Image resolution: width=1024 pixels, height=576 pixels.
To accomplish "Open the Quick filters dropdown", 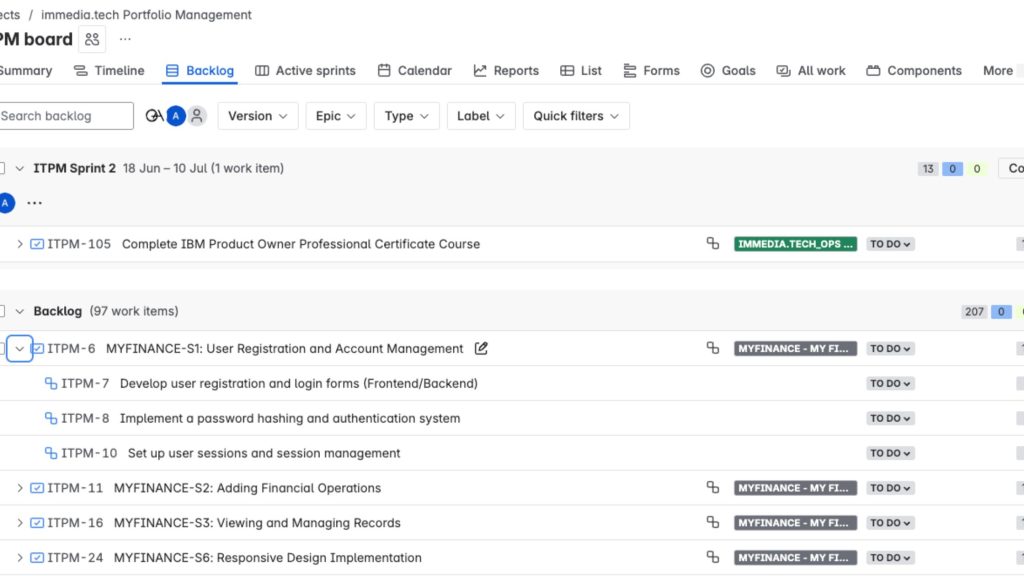I will pos(575,116).
